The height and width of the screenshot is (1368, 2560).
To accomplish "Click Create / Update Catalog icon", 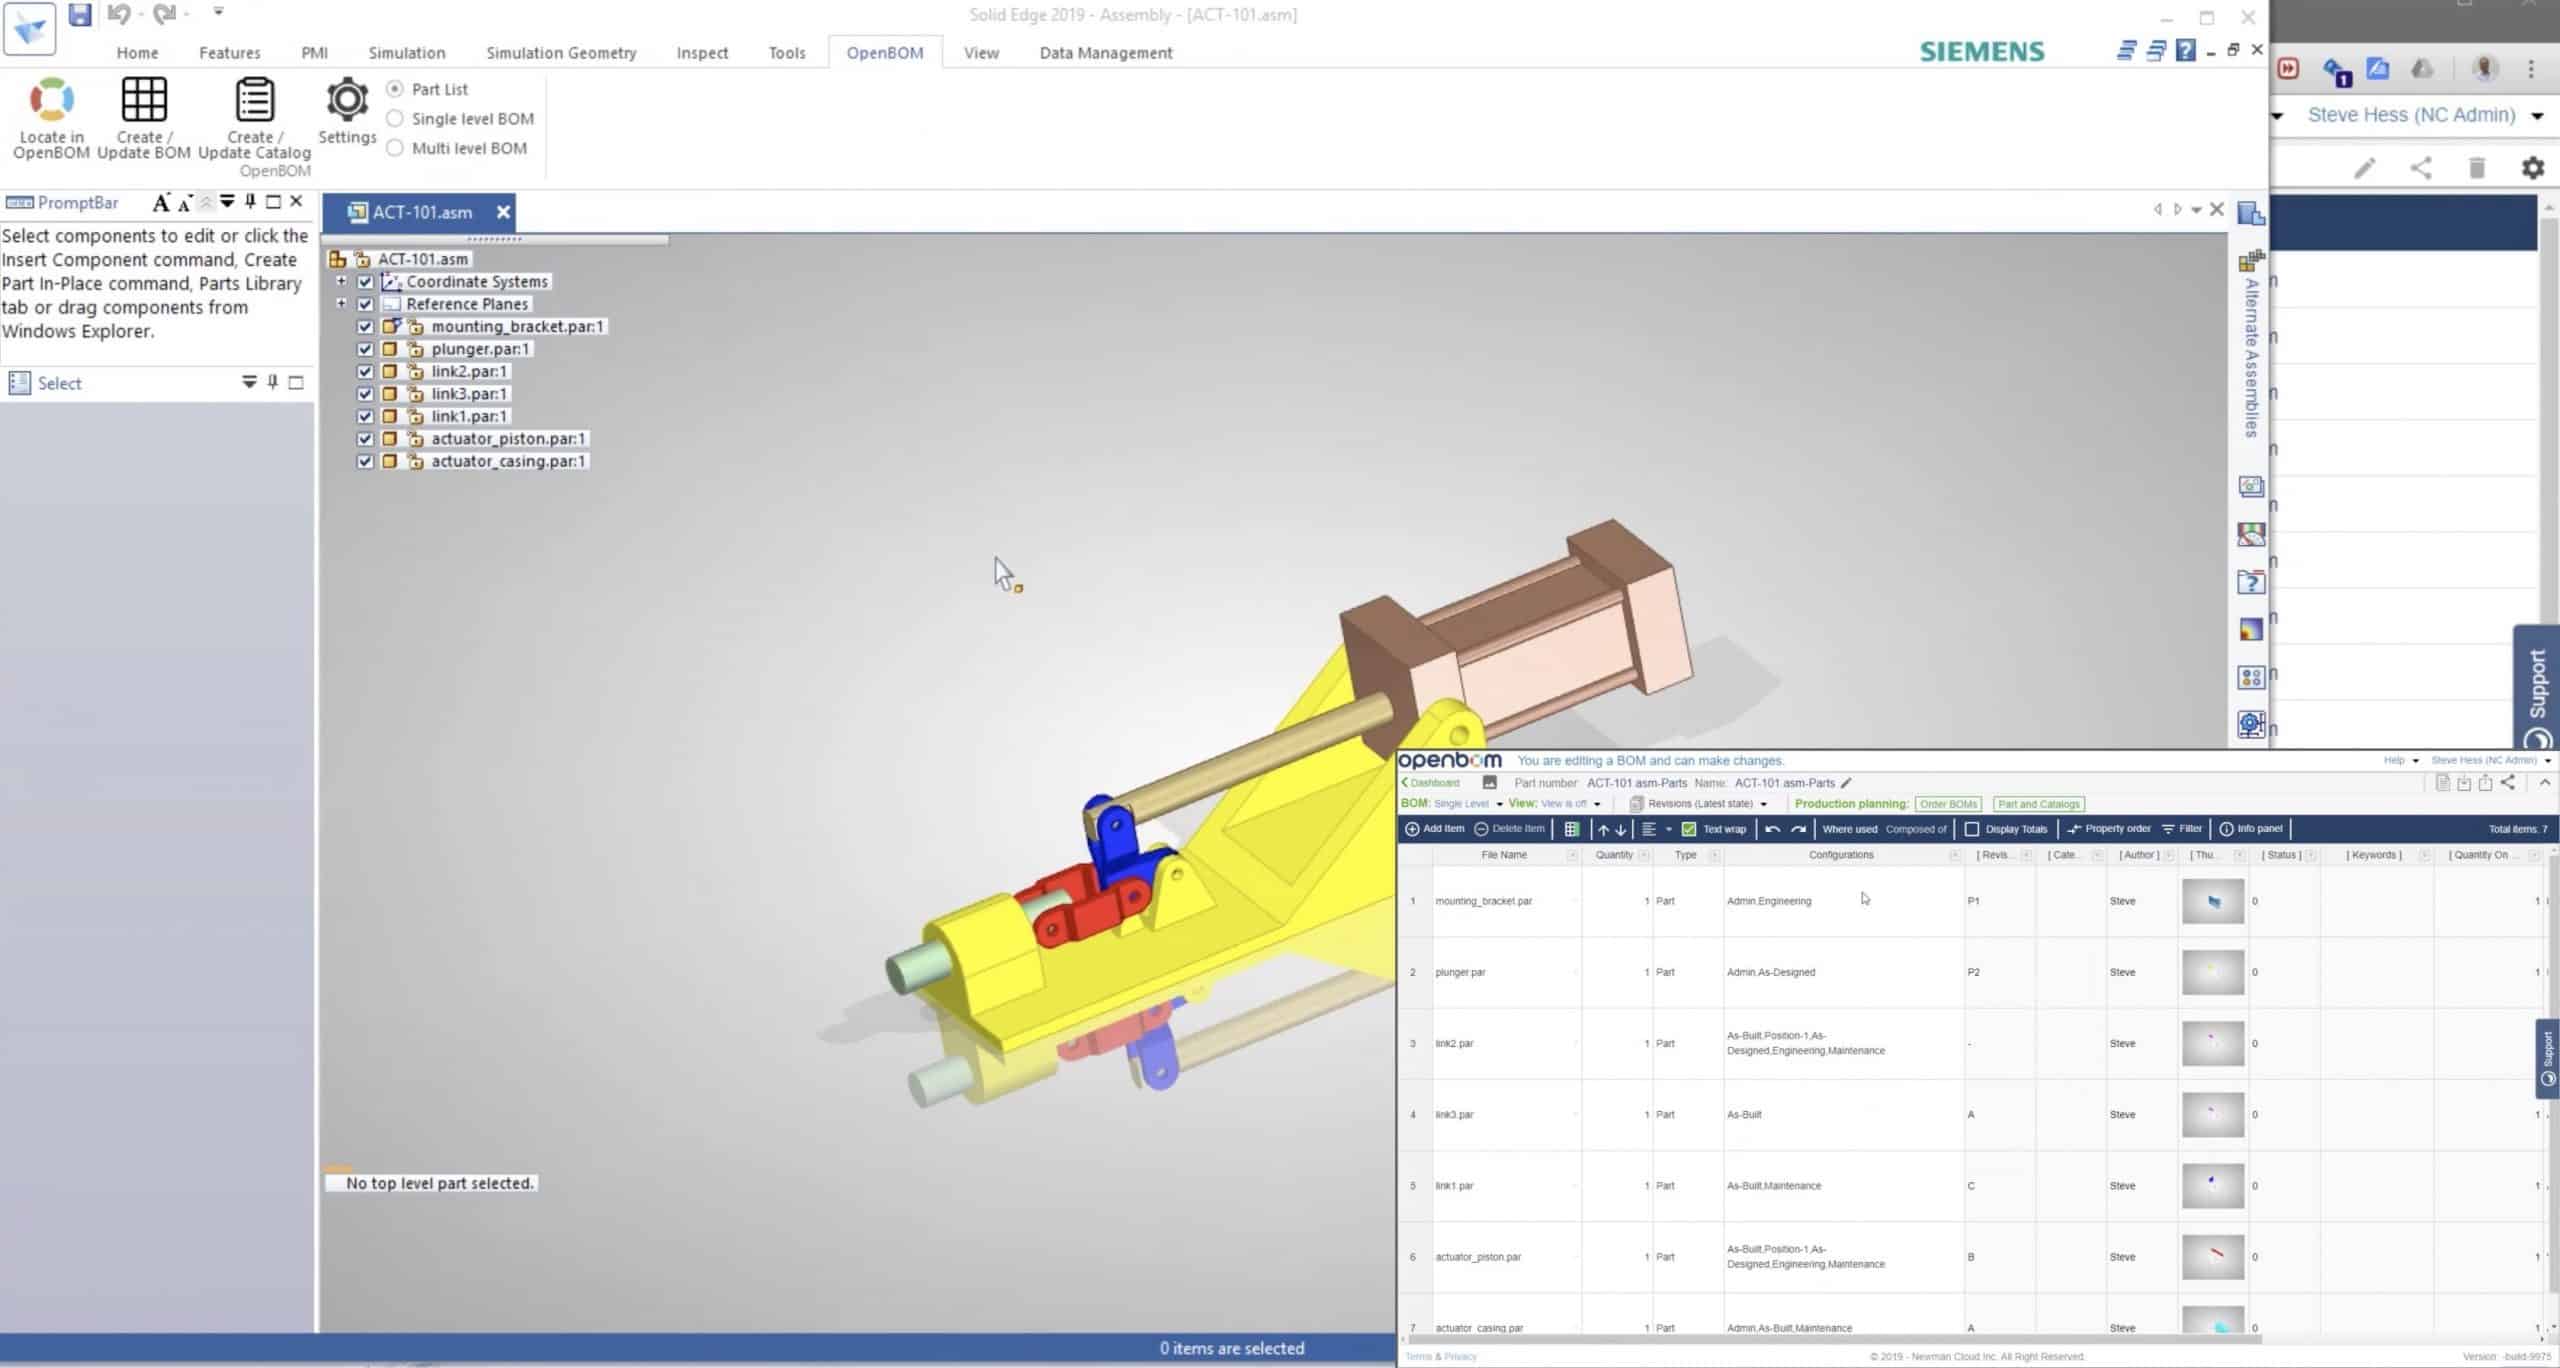I will [254, 100].
